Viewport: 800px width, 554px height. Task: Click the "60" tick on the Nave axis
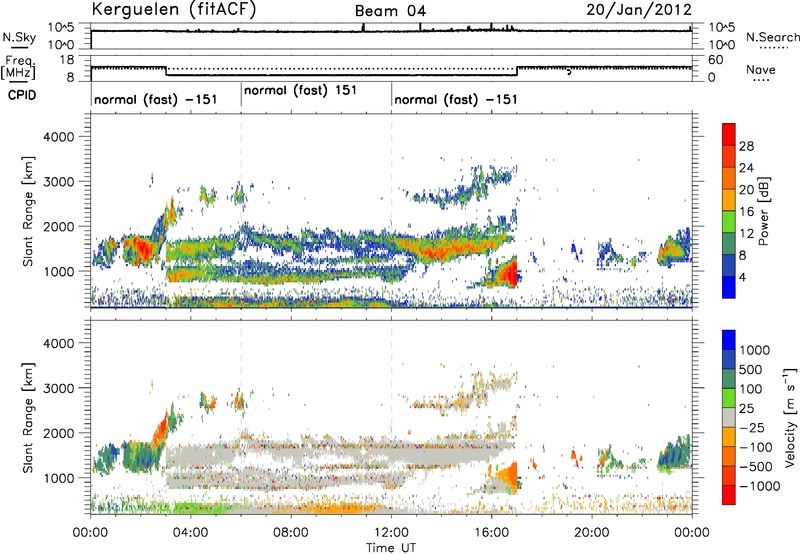[x=716, y=60]
